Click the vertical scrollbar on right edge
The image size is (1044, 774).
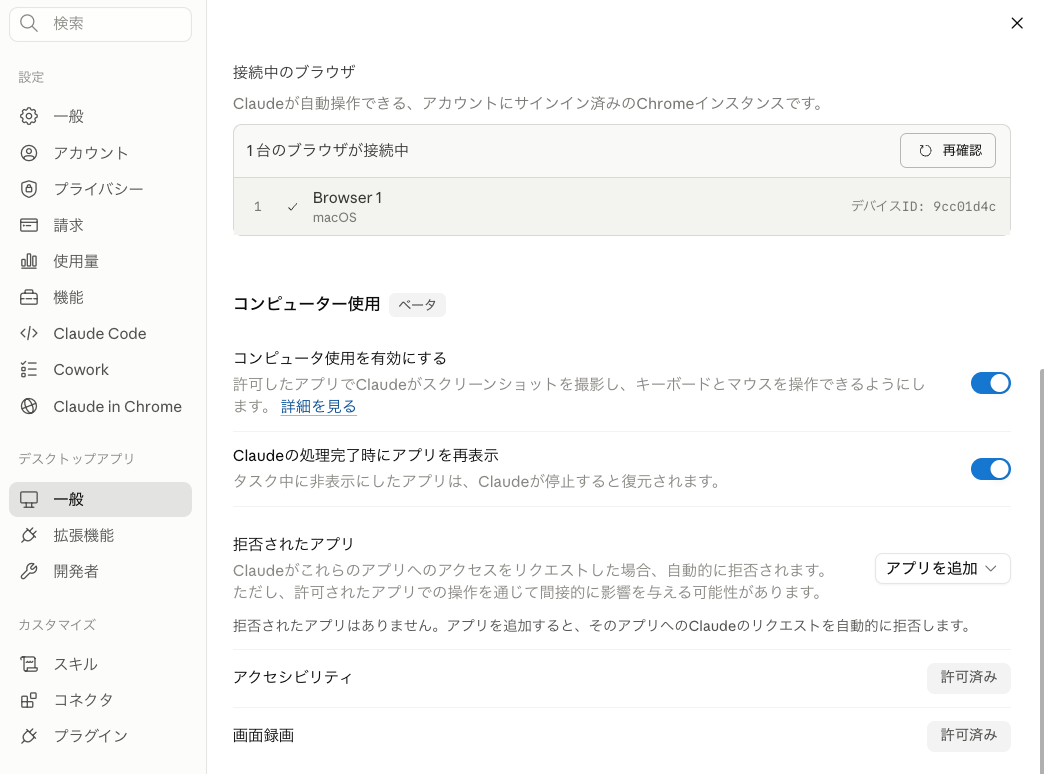click(x=1040, y=570)
